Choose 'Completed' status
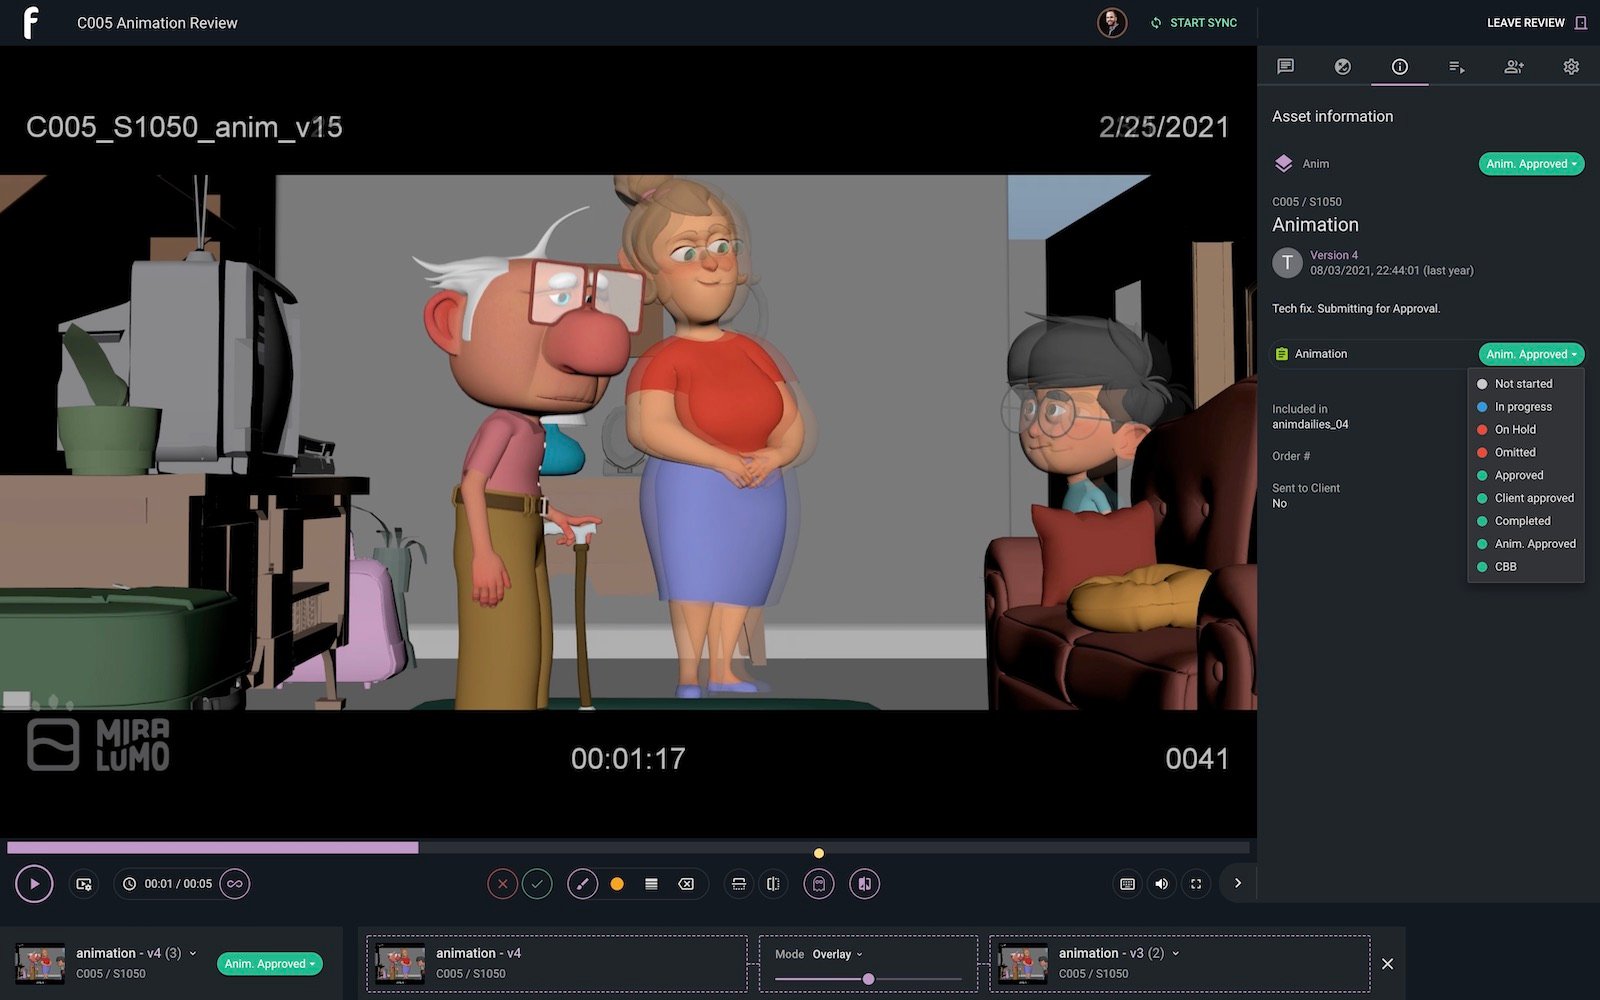 coord(1526,521)
